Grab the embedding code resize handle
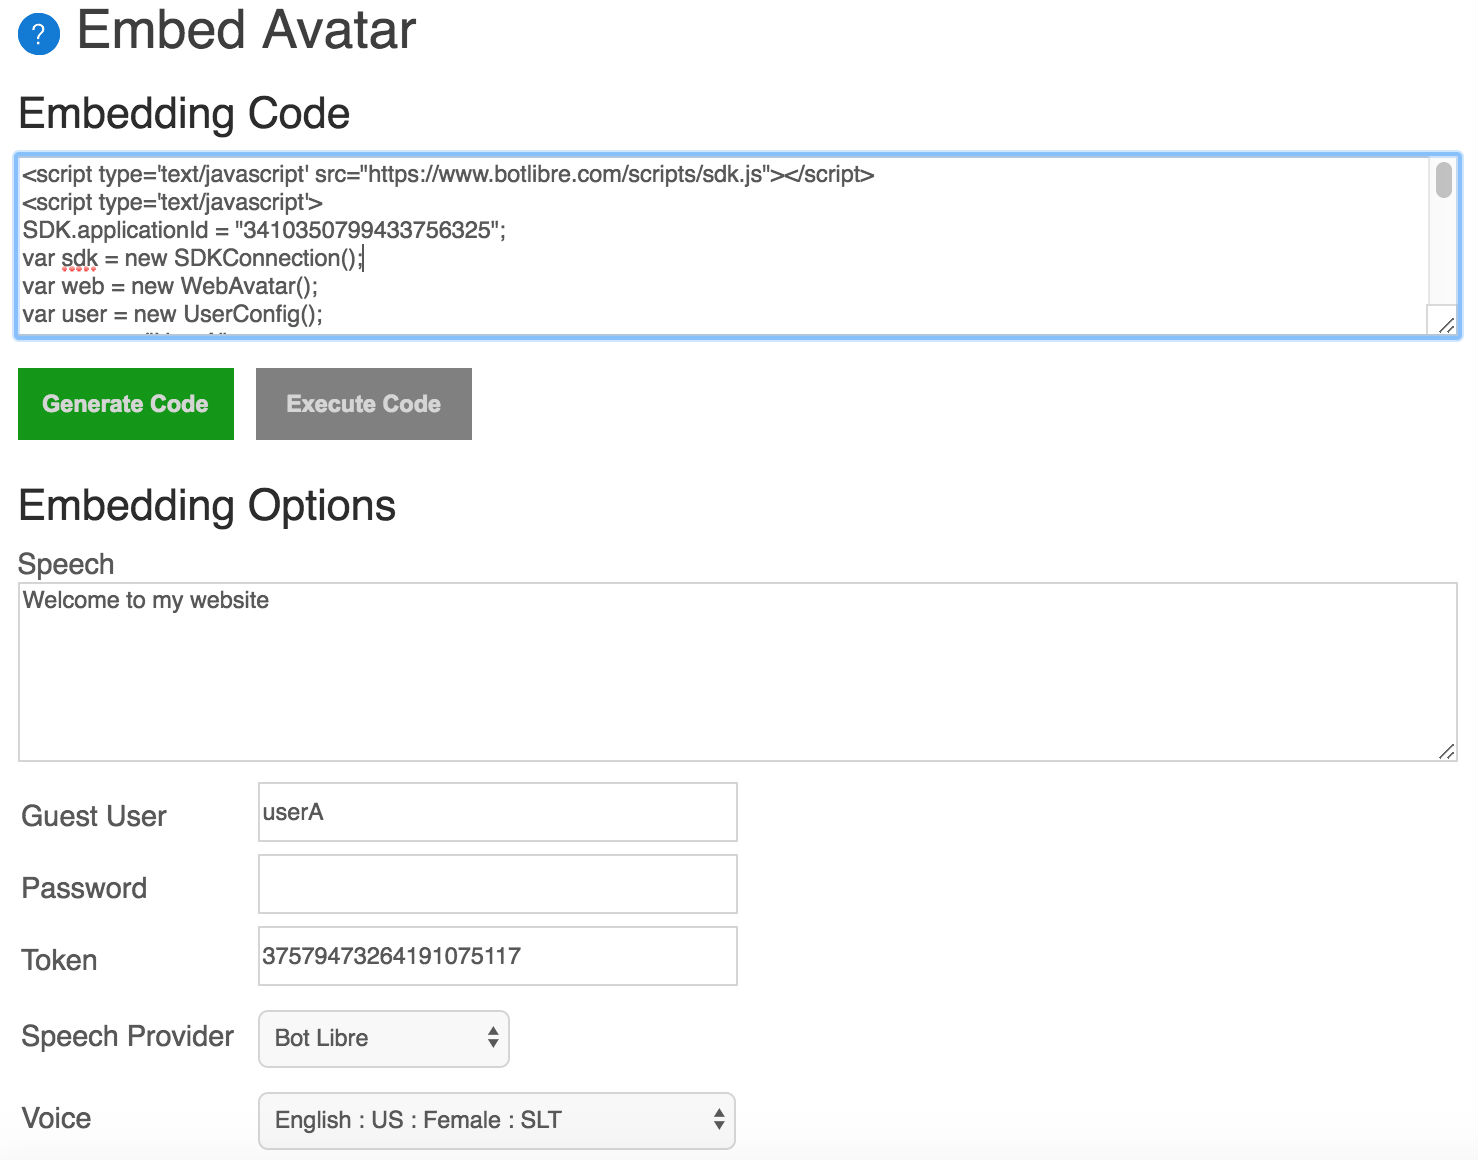1478x1160 pixels. [1446, 324]
